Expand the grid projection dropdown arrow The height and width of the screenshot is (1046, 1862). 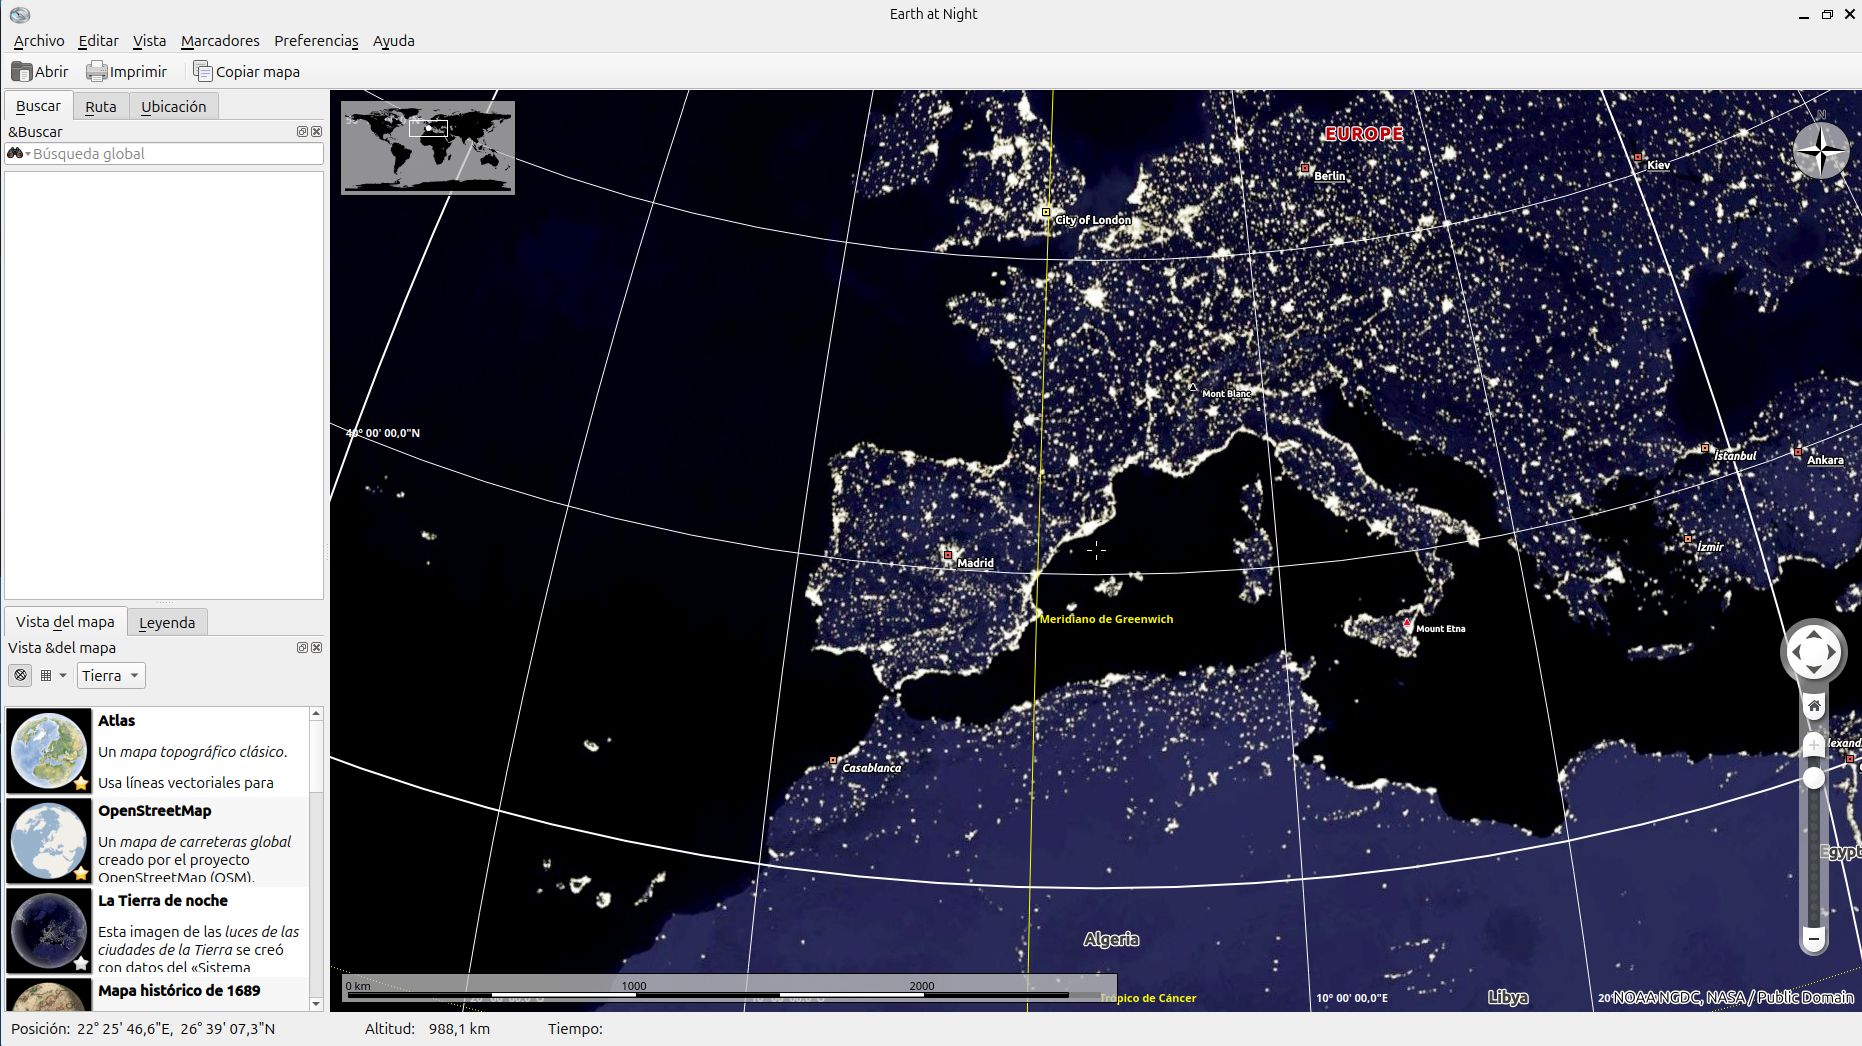[63, 676]
